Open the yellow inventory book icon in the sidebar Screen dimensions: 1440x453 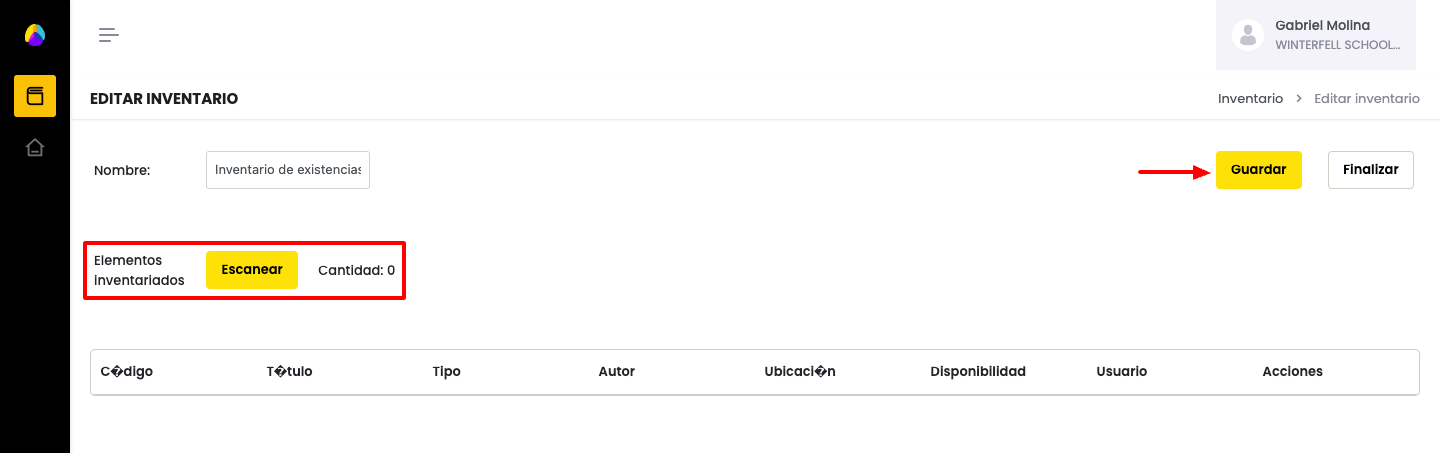pos(35,96)
